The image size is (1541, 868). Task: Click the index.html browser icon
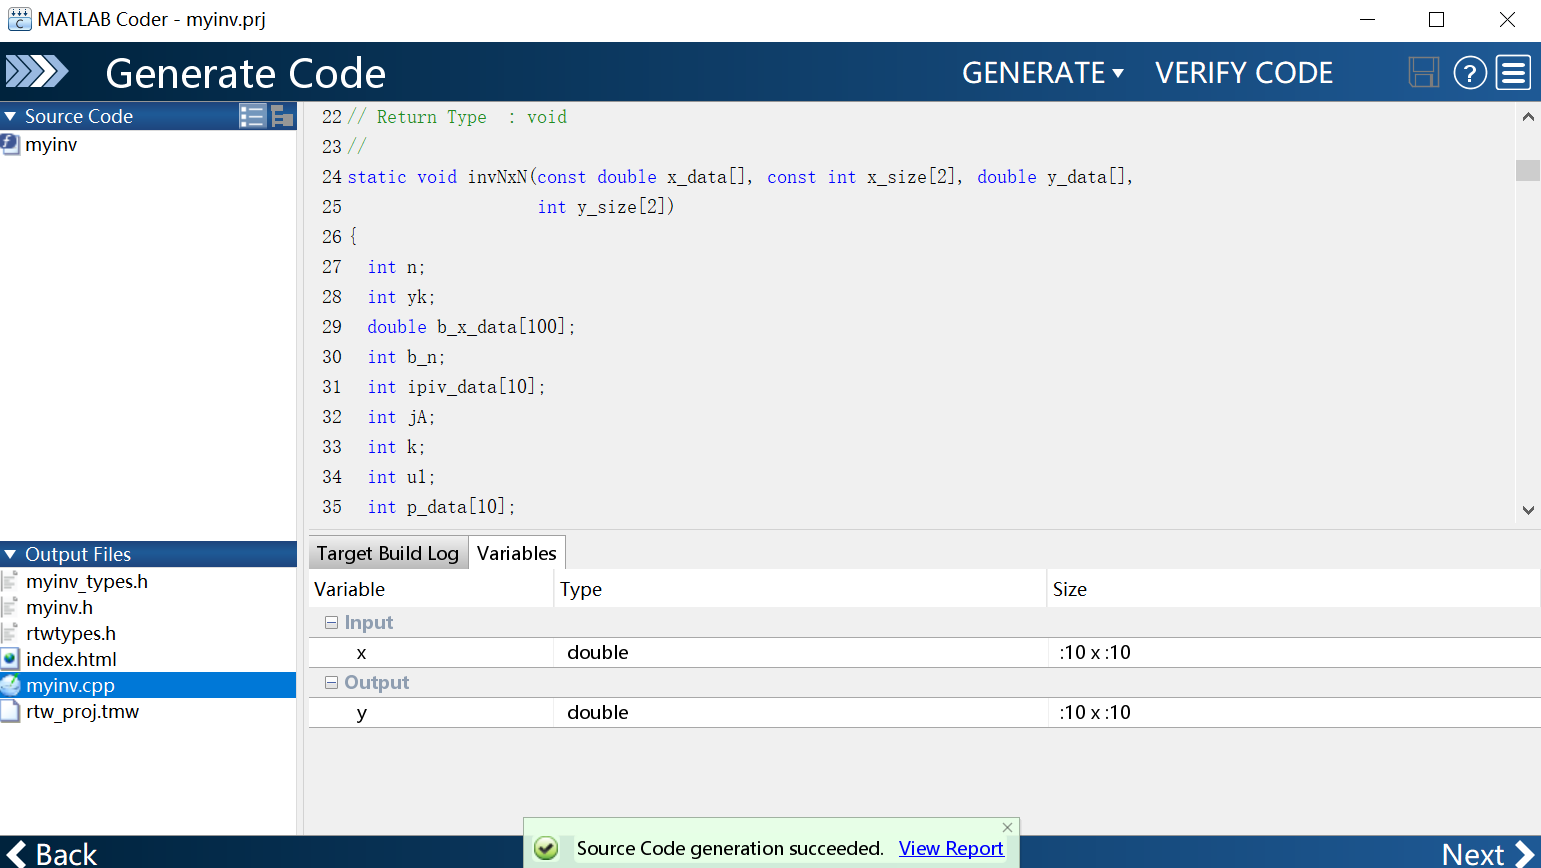(x=10, y=659)
